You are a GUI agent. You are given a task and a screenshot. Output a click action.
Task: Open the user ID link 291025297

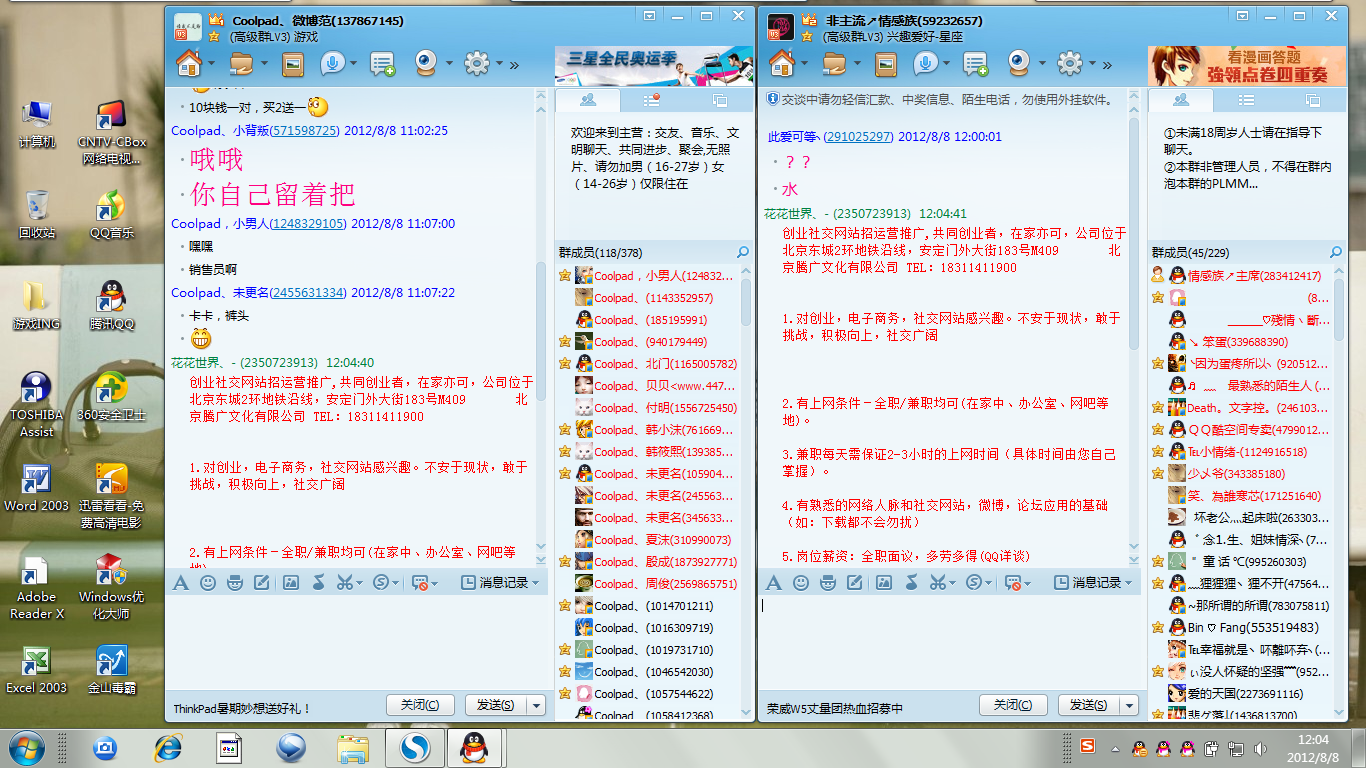(x=859, y=137)
